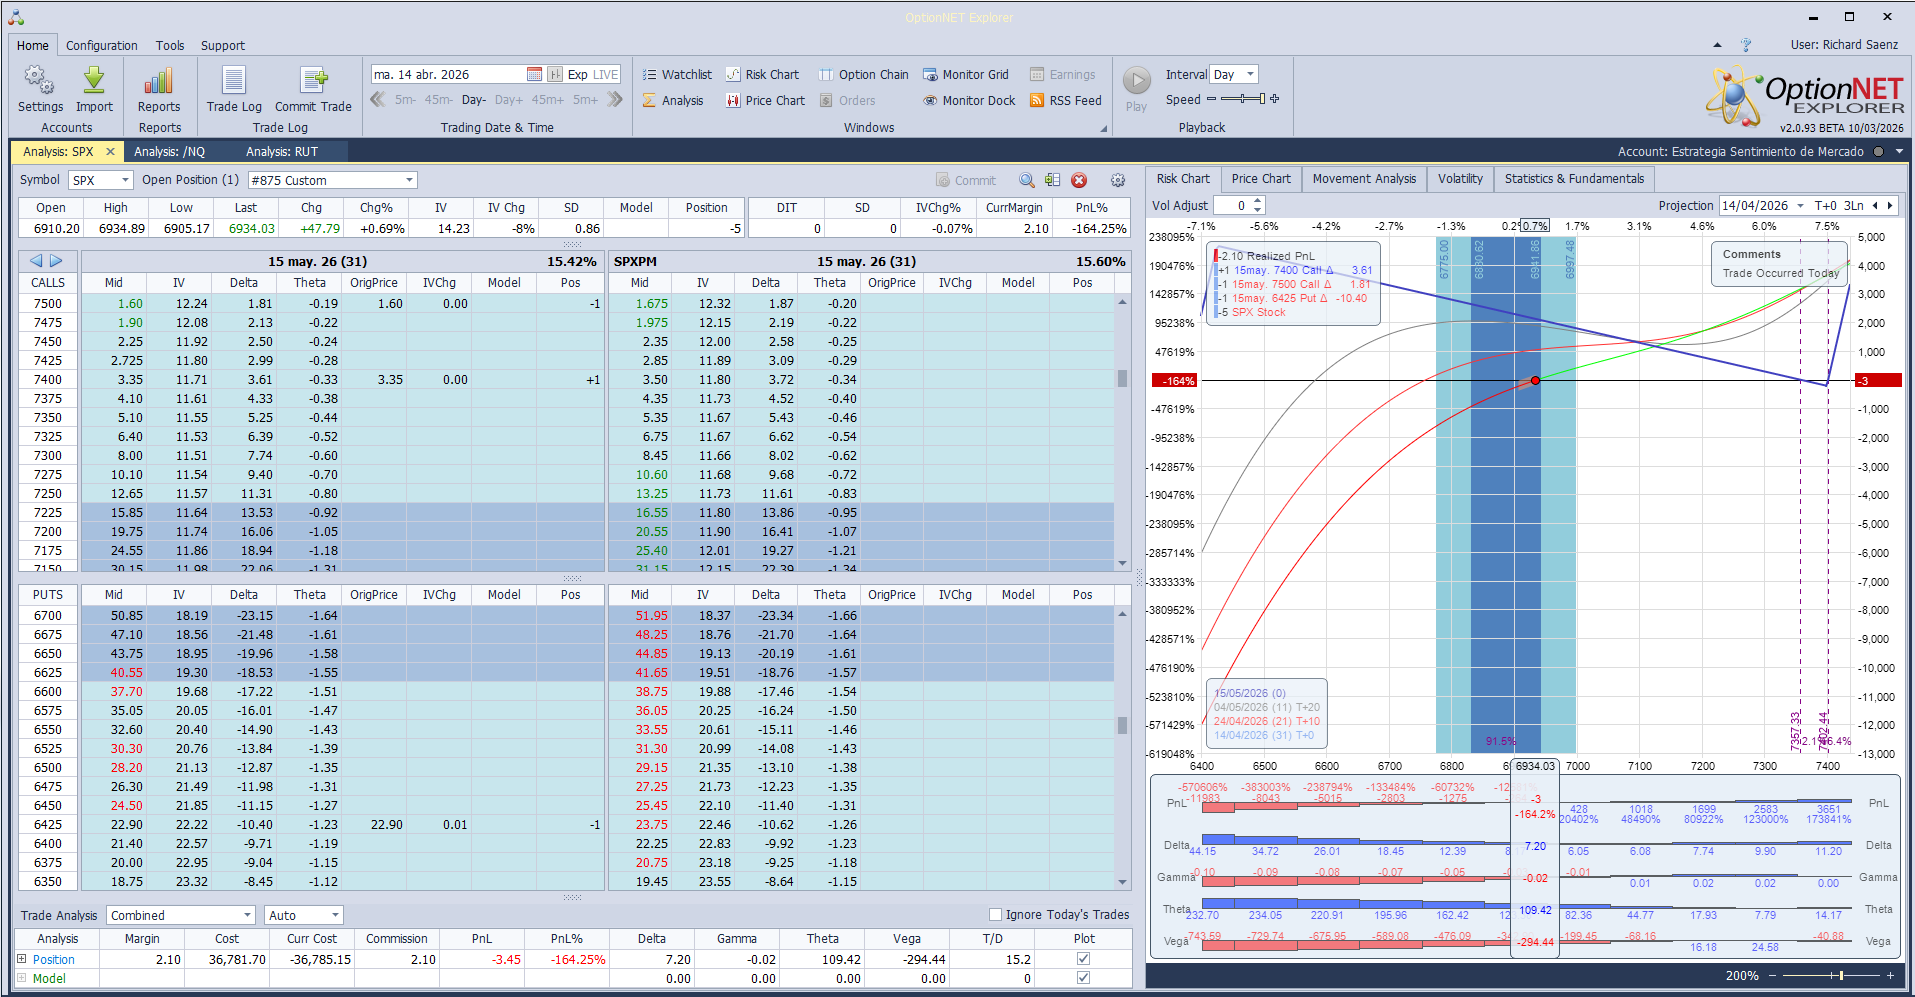The width and height of the screenshot is (1915, 997).
Task: Step trading time back with double-left arrow
Action: click(x=378, y=100)
